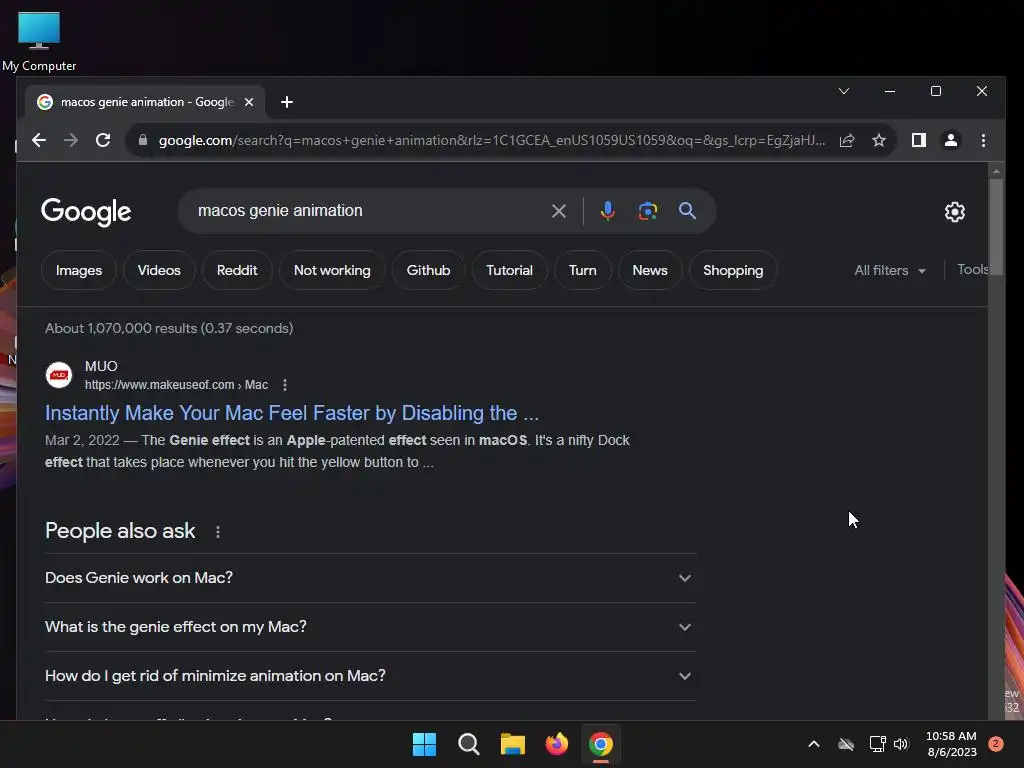Go forward in browser history
The height and width of the screenshot is (768, 1024).
click(x=71, y=140)
